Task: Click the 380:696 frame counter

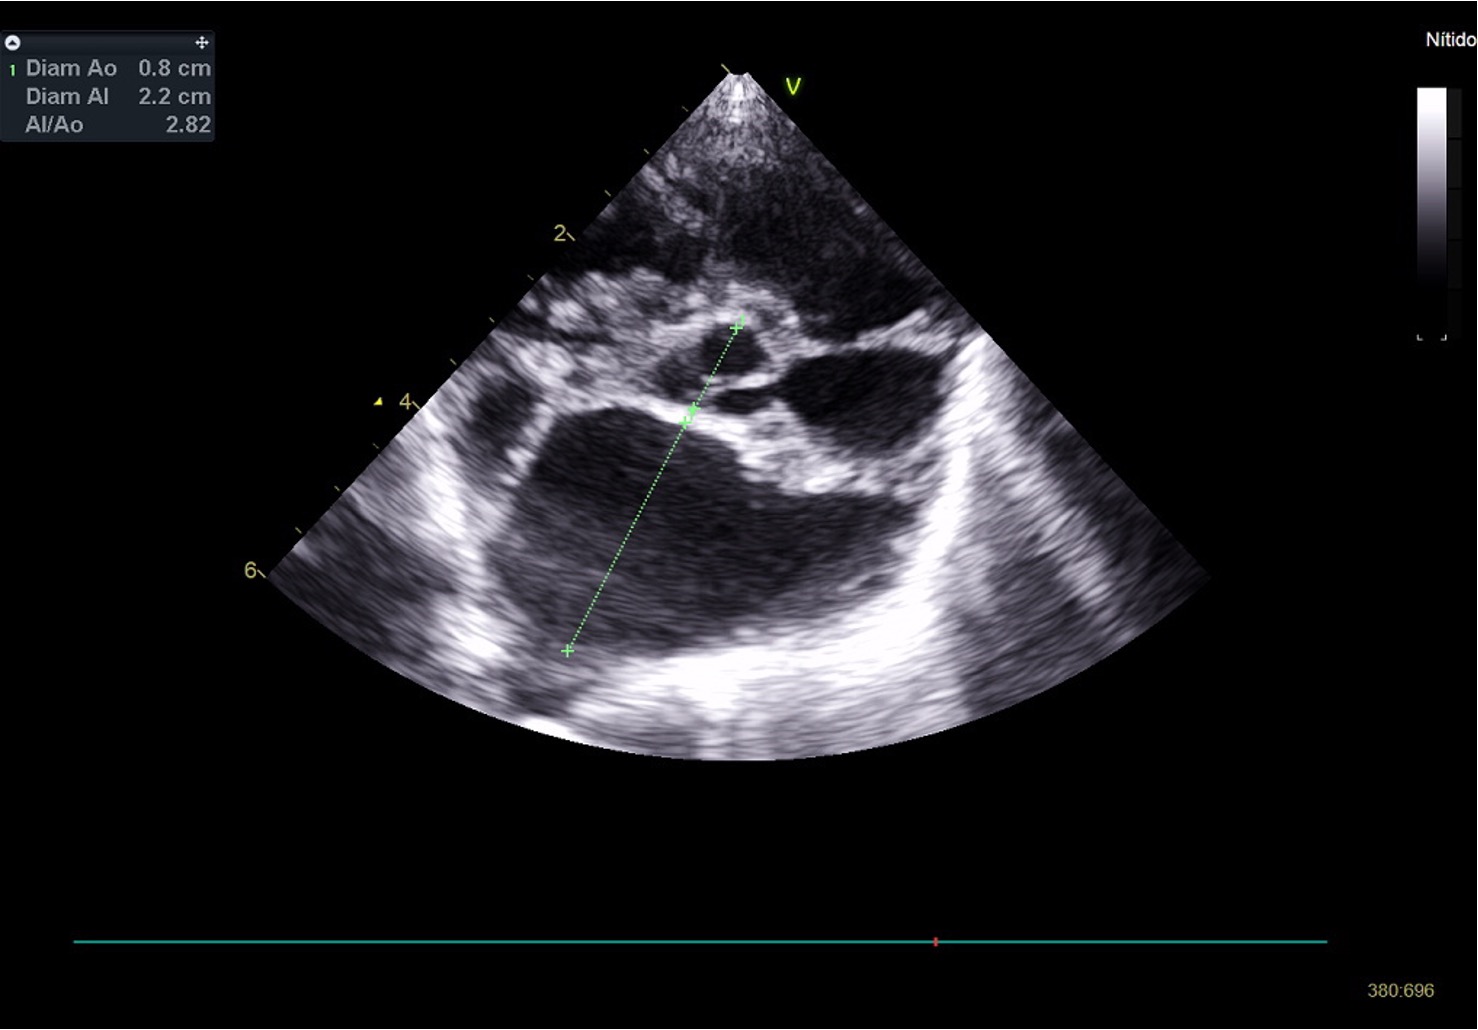Action: click(1400, 990)
